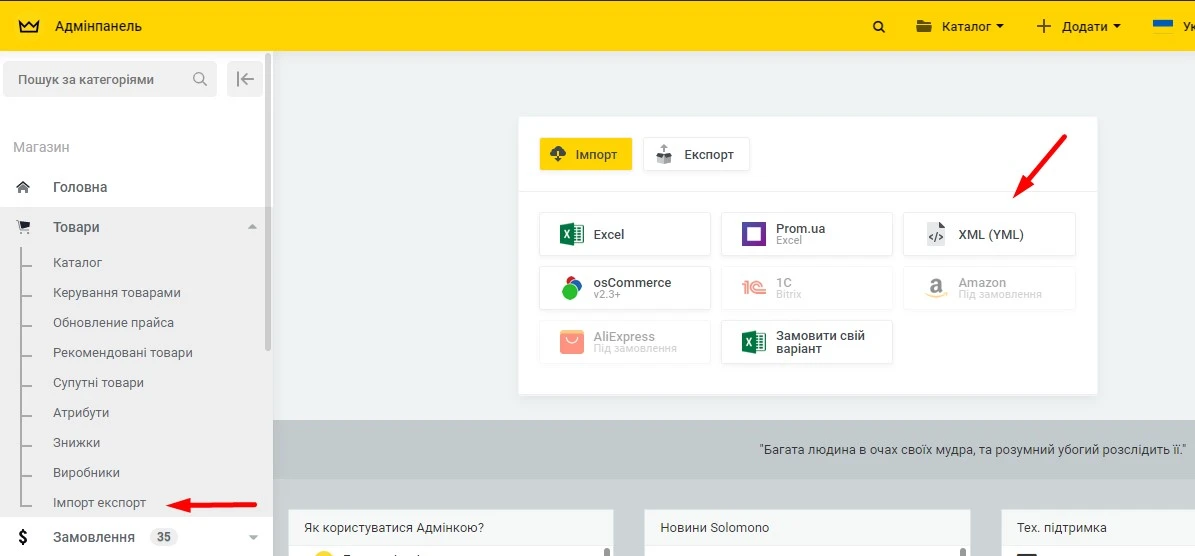Choose XML (YML) import option
This screenshot has height=556, width=1195.
(x=989, y=234)
